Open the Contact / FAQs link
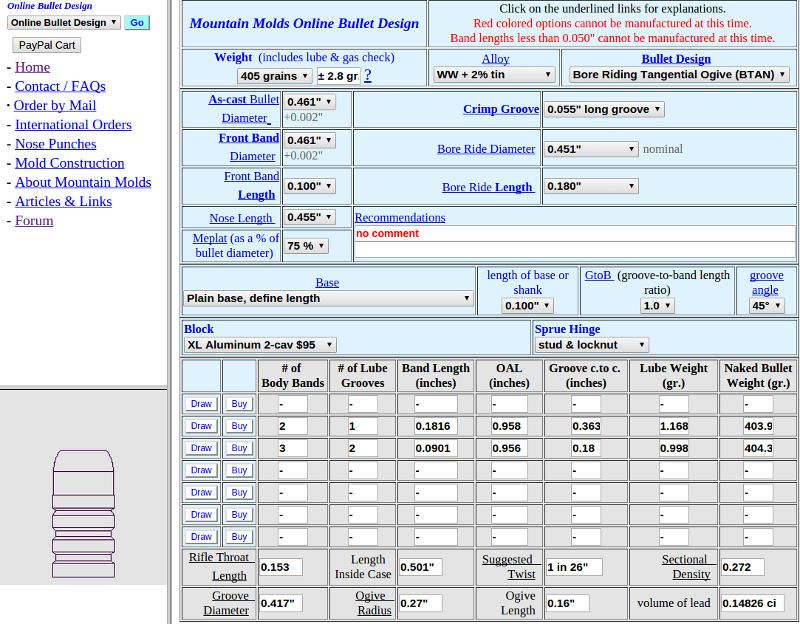Screen dimensions: 800x624 pyautogui.click(x=60, y=86)
